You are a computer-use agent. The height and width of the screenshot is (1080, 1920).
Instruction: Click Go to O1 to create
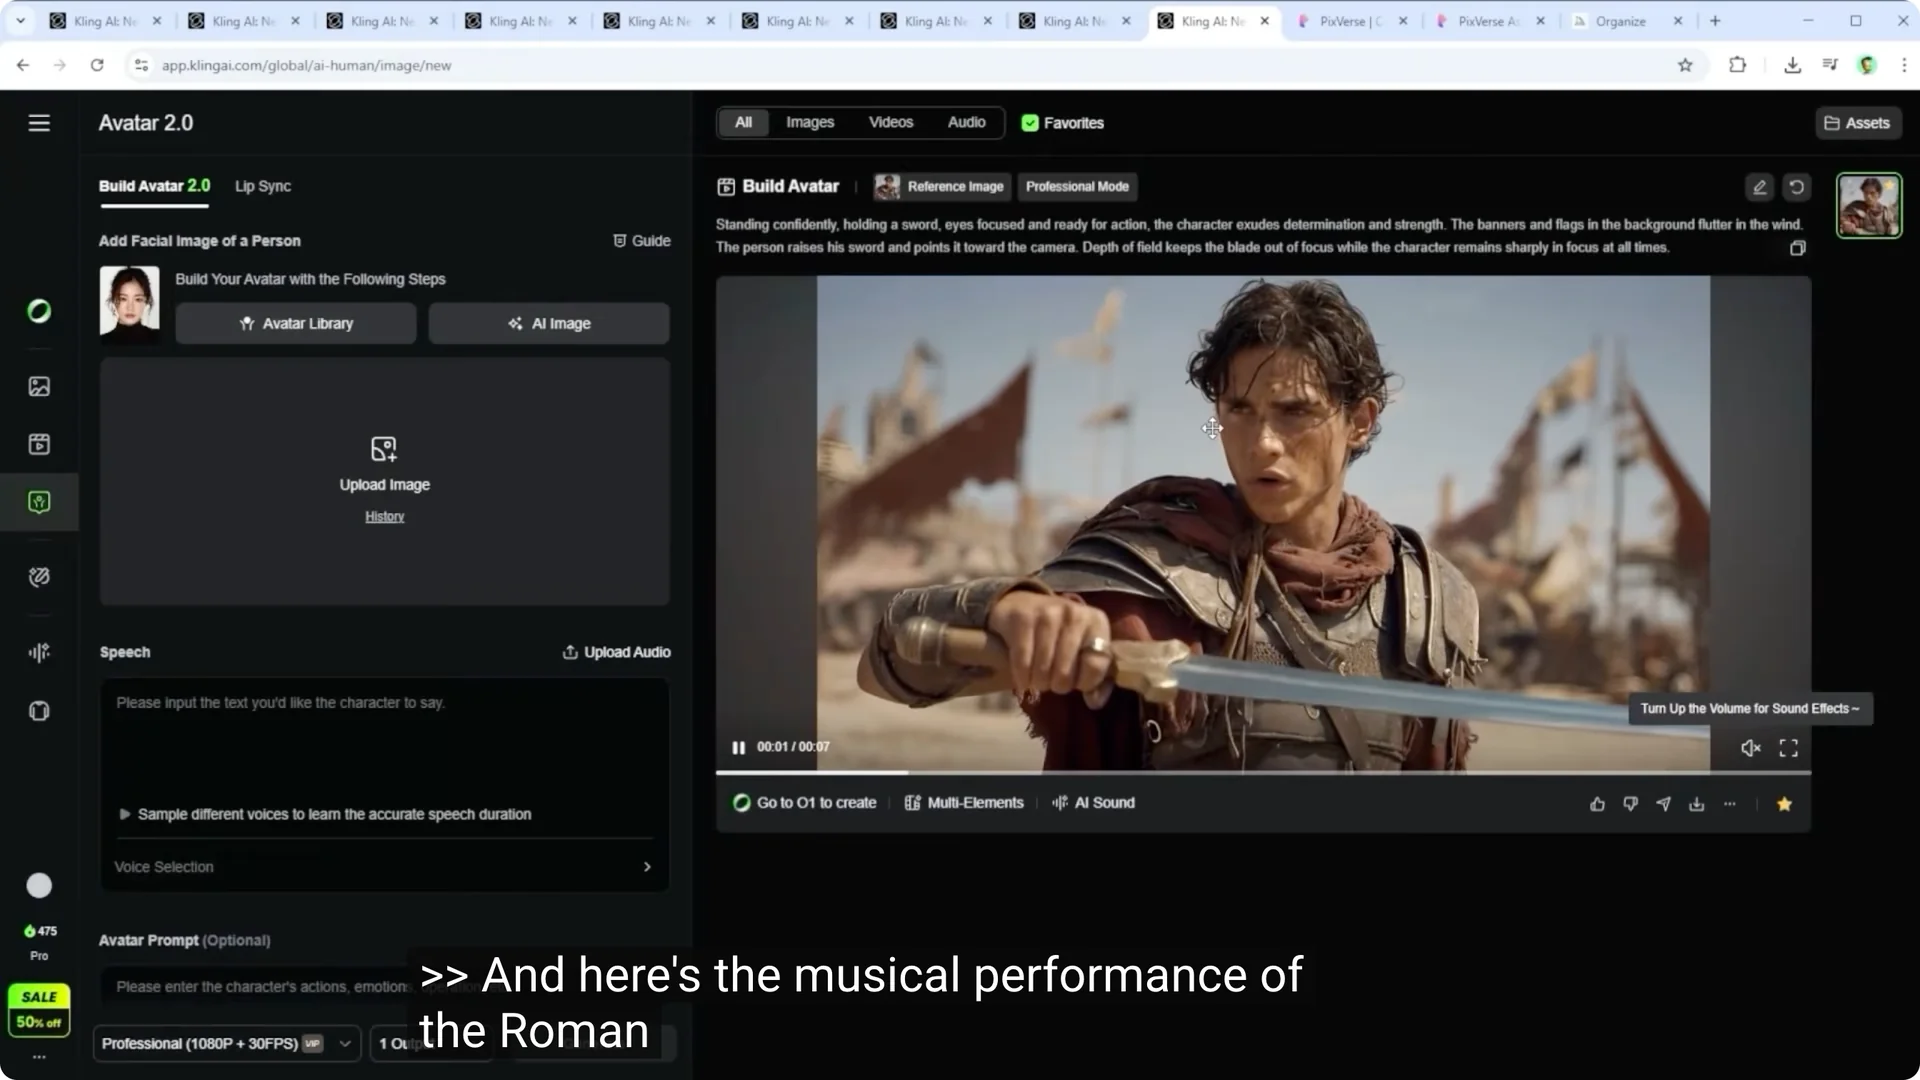tap(805, 803)
